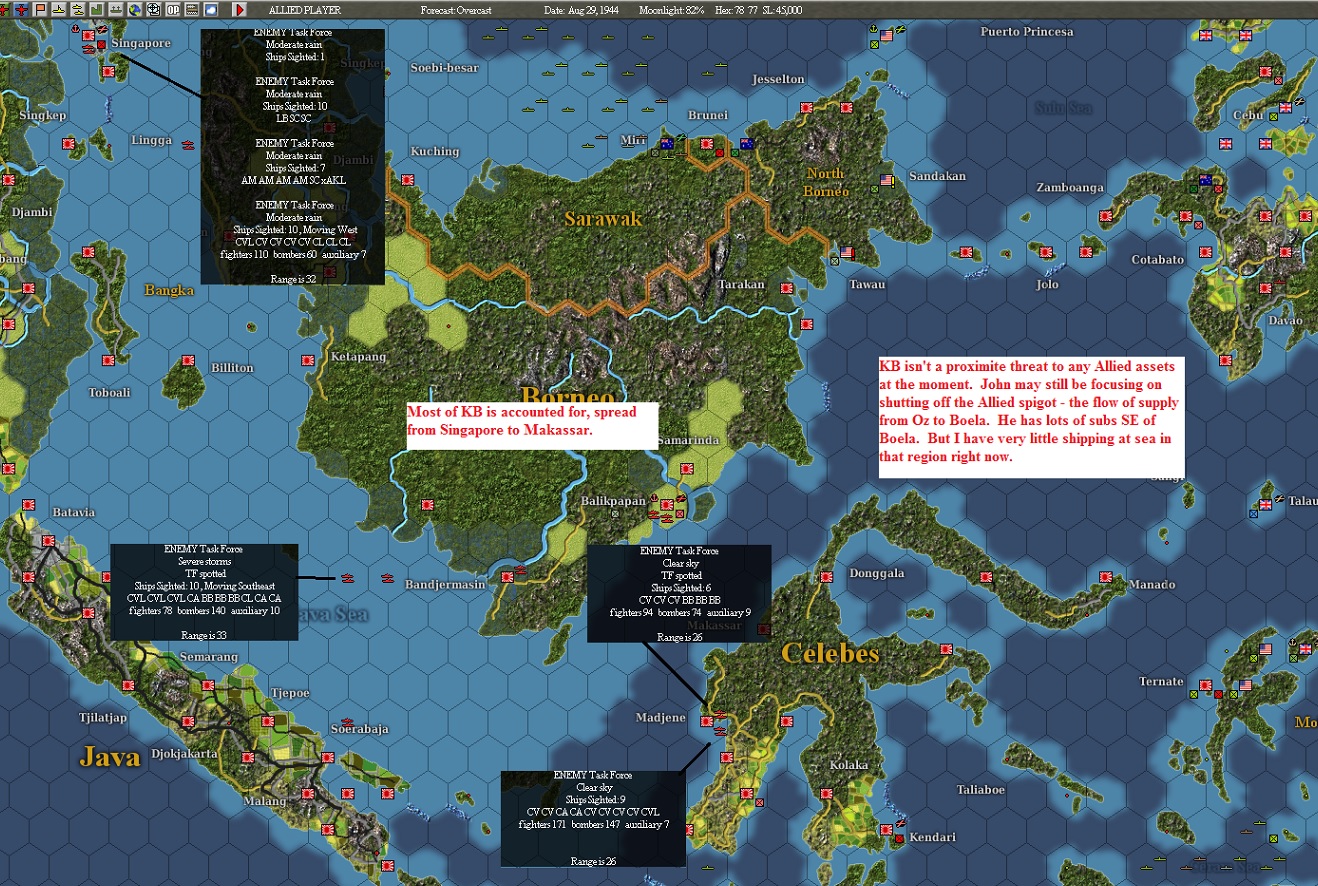Click the 'Range is 32' text in the Singapore popup
1318x886 pixels.
pyautogui.click(x=293, y=279)
